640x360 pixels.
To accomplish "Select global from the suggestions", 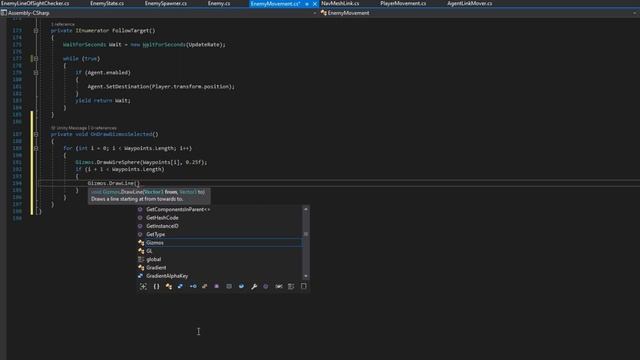I will pos(154,260).
